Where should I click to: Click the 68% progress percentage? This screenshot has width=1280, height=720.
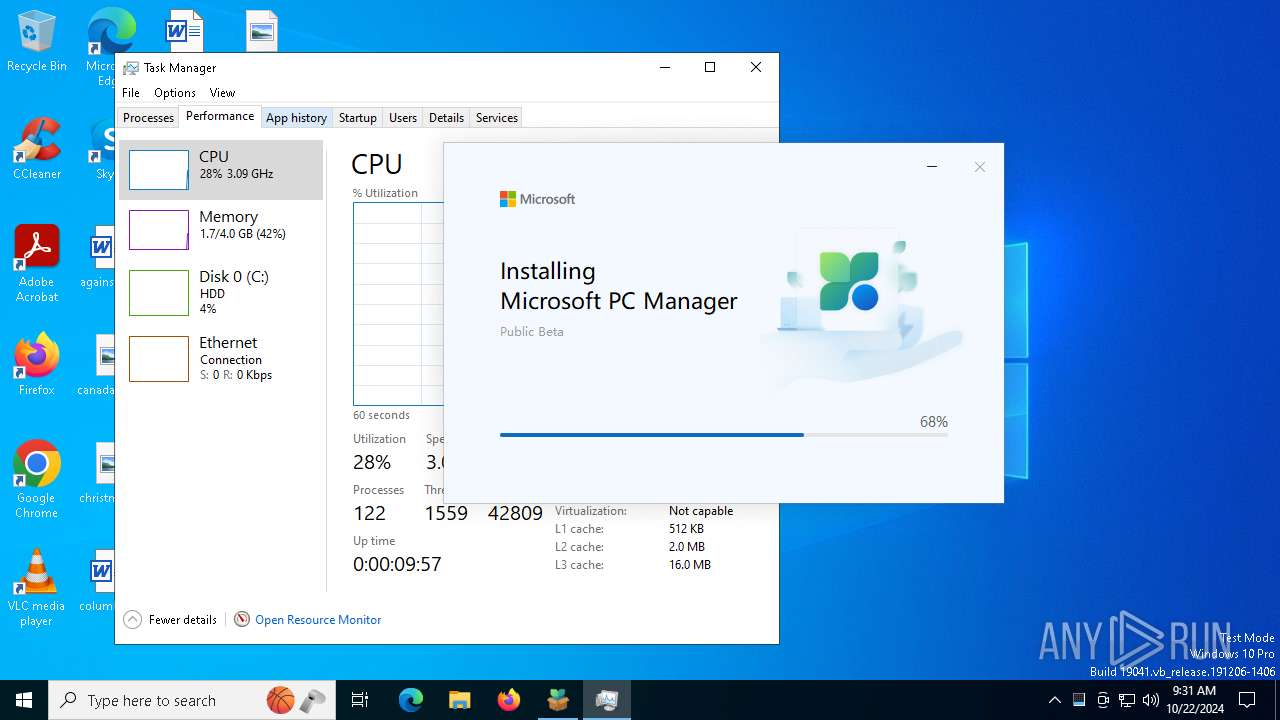934,422
